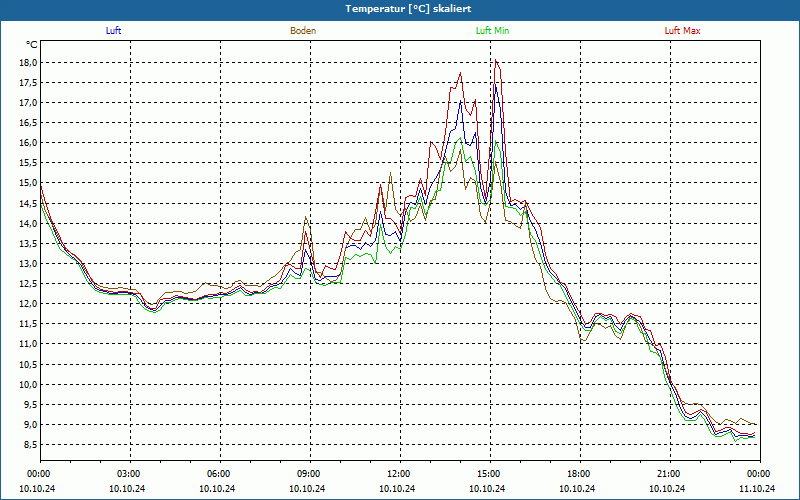Image resolution: width=800 pixels, height=500 pixels.
Task: Click the 12,5 y-axis value
Action: pyautogui.click(x=29, y=284)
